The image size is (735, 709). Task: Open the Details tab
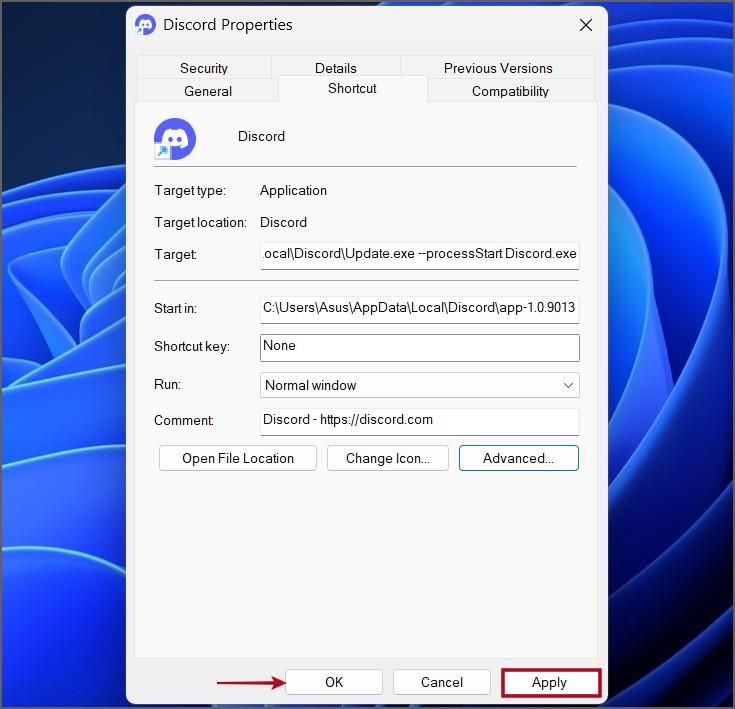pyautogui.click(x=336, y=68)
